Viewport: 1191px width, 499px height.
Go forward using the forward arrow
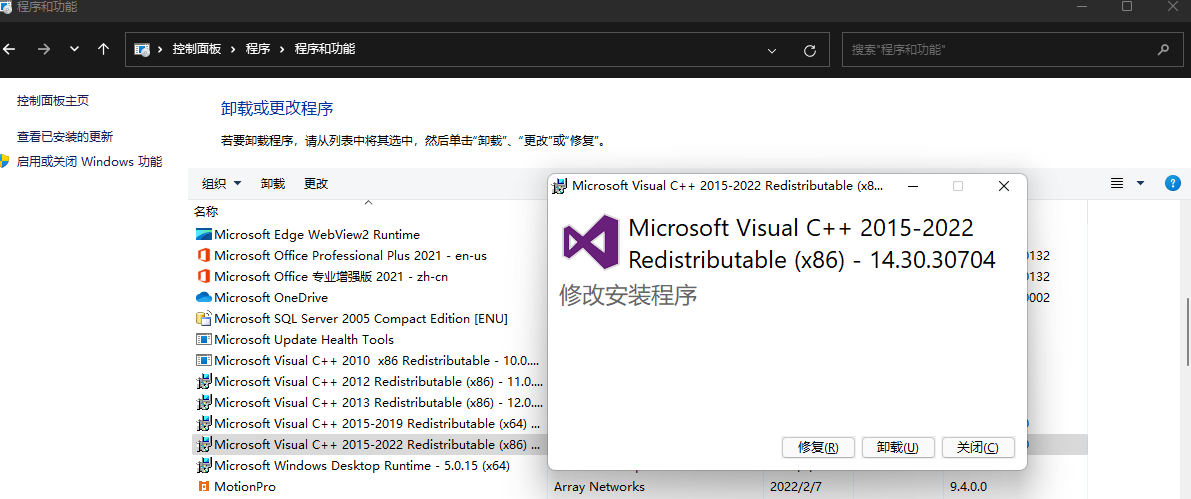(44, 49)
